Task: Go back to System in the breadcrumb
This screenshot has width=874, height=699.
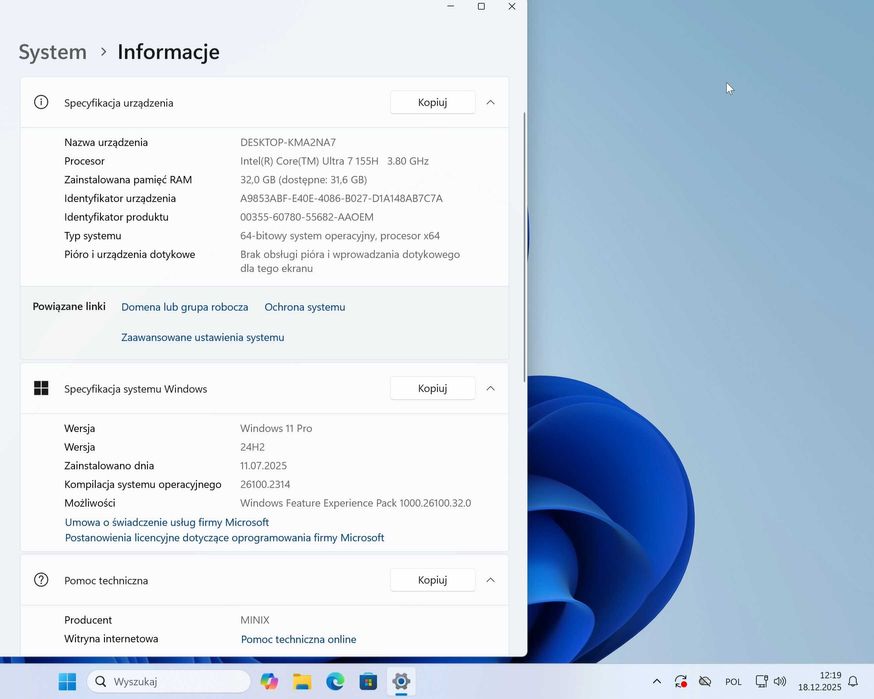Action: (x=53, y=52)
